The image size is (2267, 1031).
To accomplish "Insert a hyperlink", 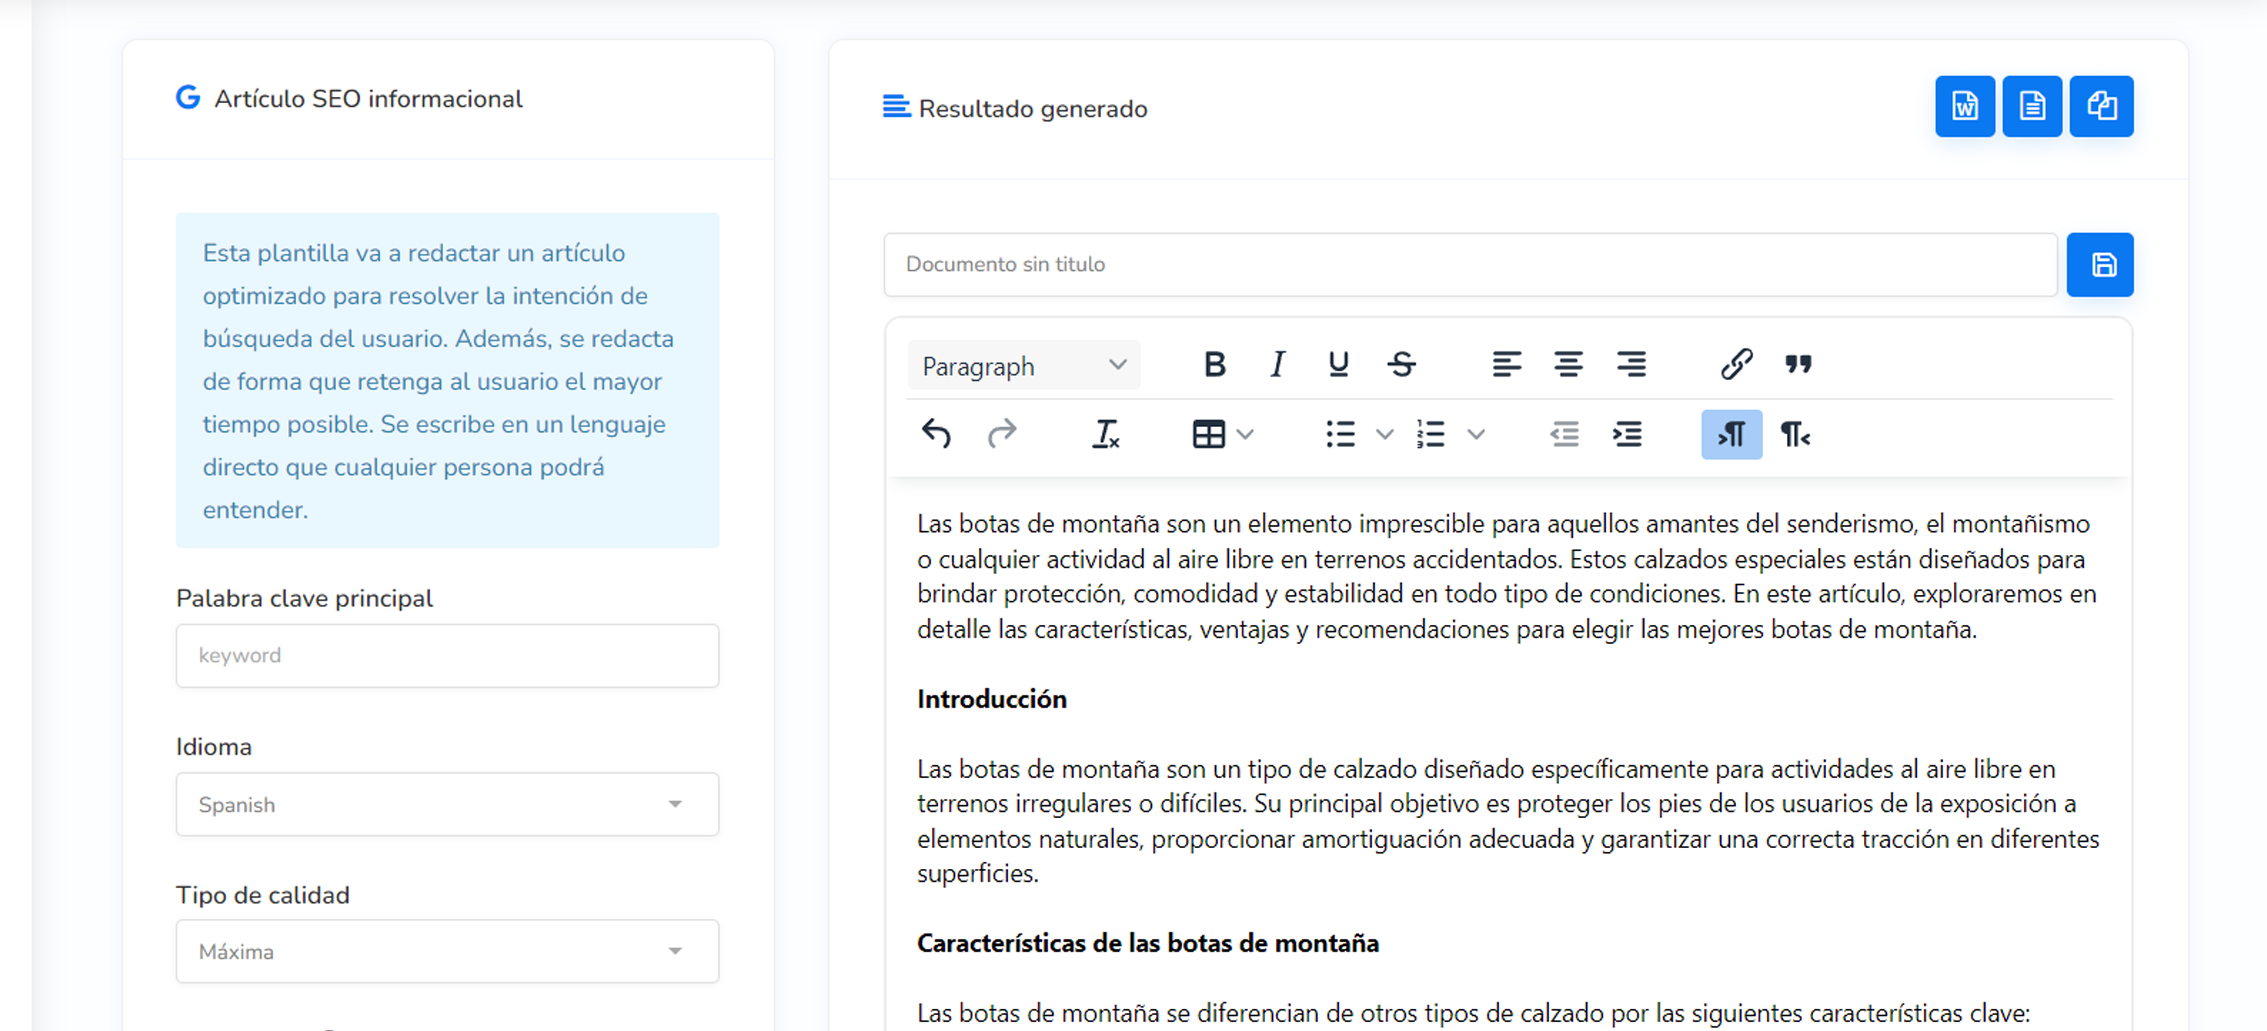I will [1736, 365].
